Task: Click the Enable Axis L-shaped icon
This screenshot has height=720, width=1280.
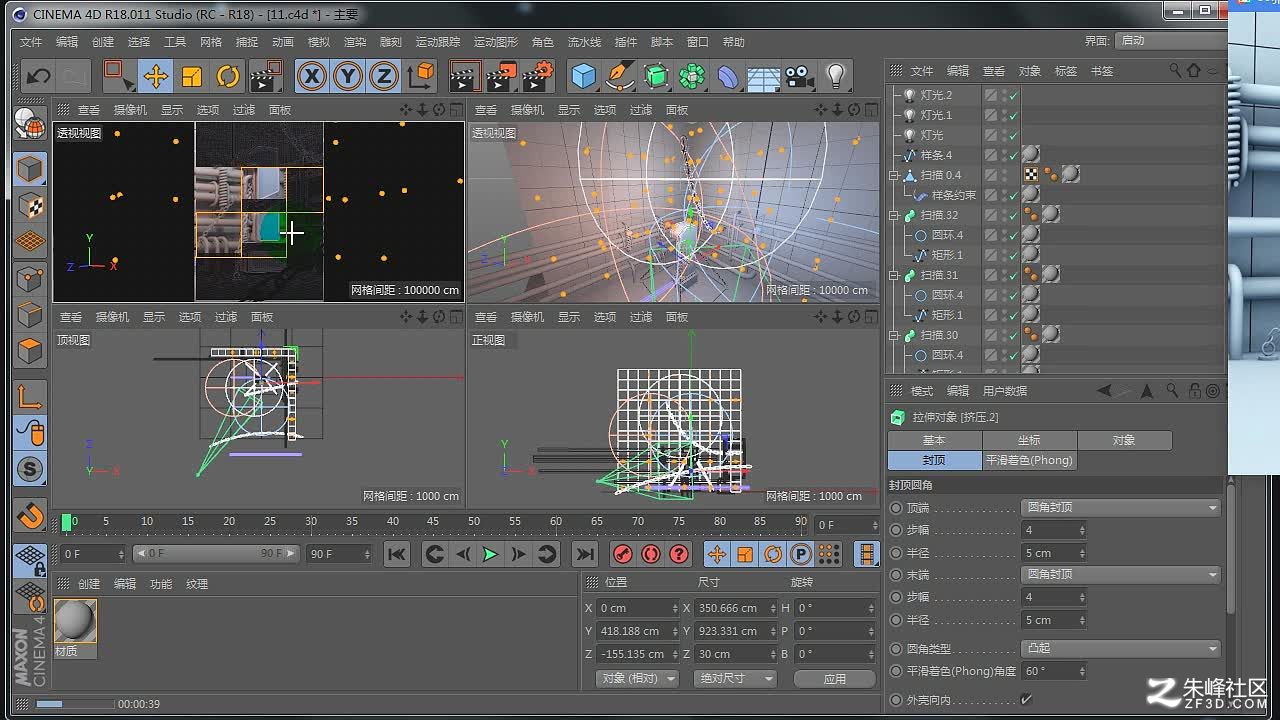Action: click(x=30, y=397)
